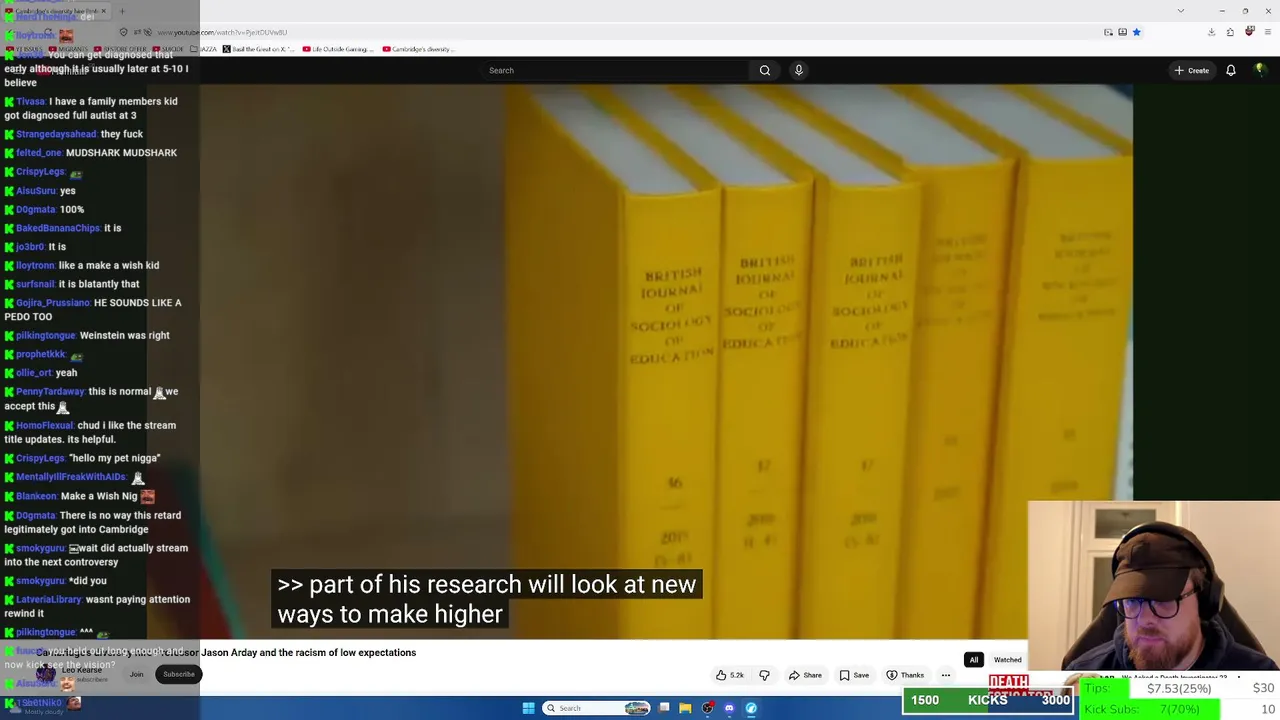The height and width of the screenshot is (720, 1280).
Task: Save the video to a playlist
Action: (x=853, y=675)
